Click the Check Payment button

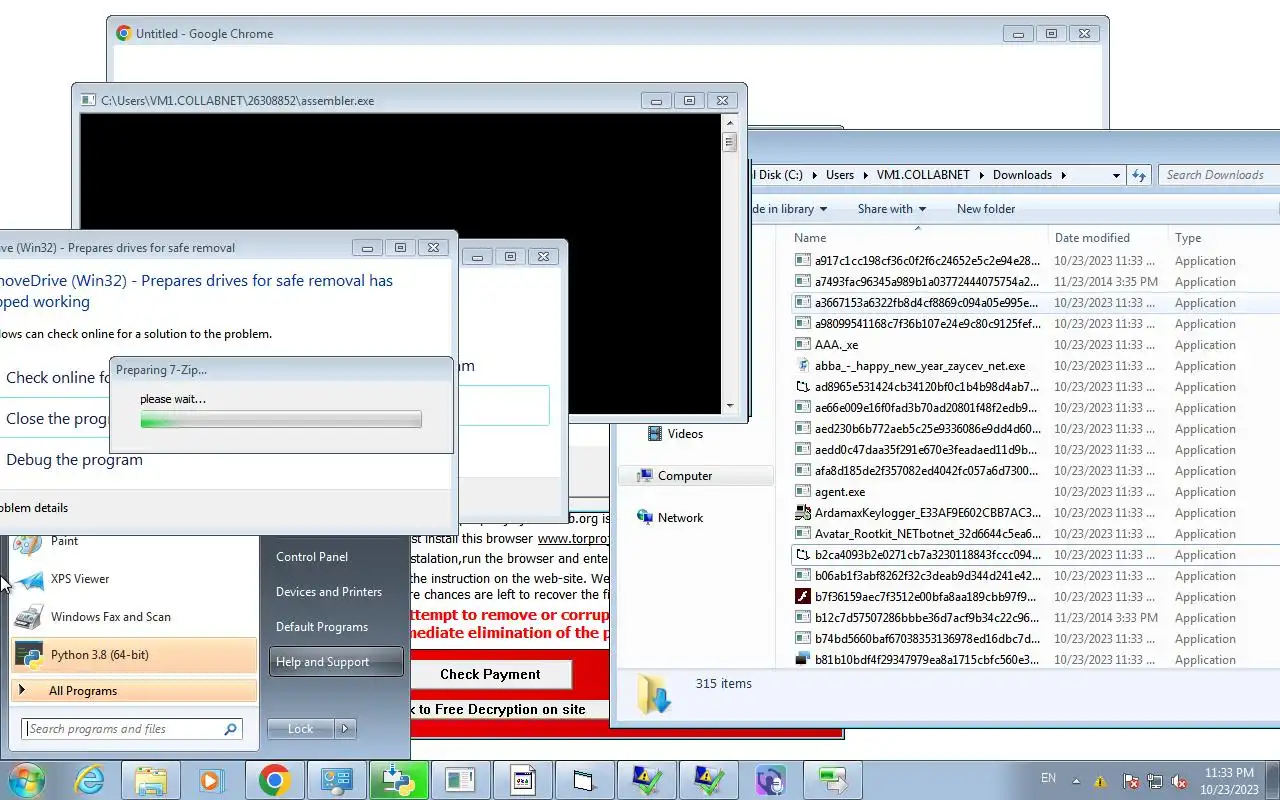pos(490,674)
